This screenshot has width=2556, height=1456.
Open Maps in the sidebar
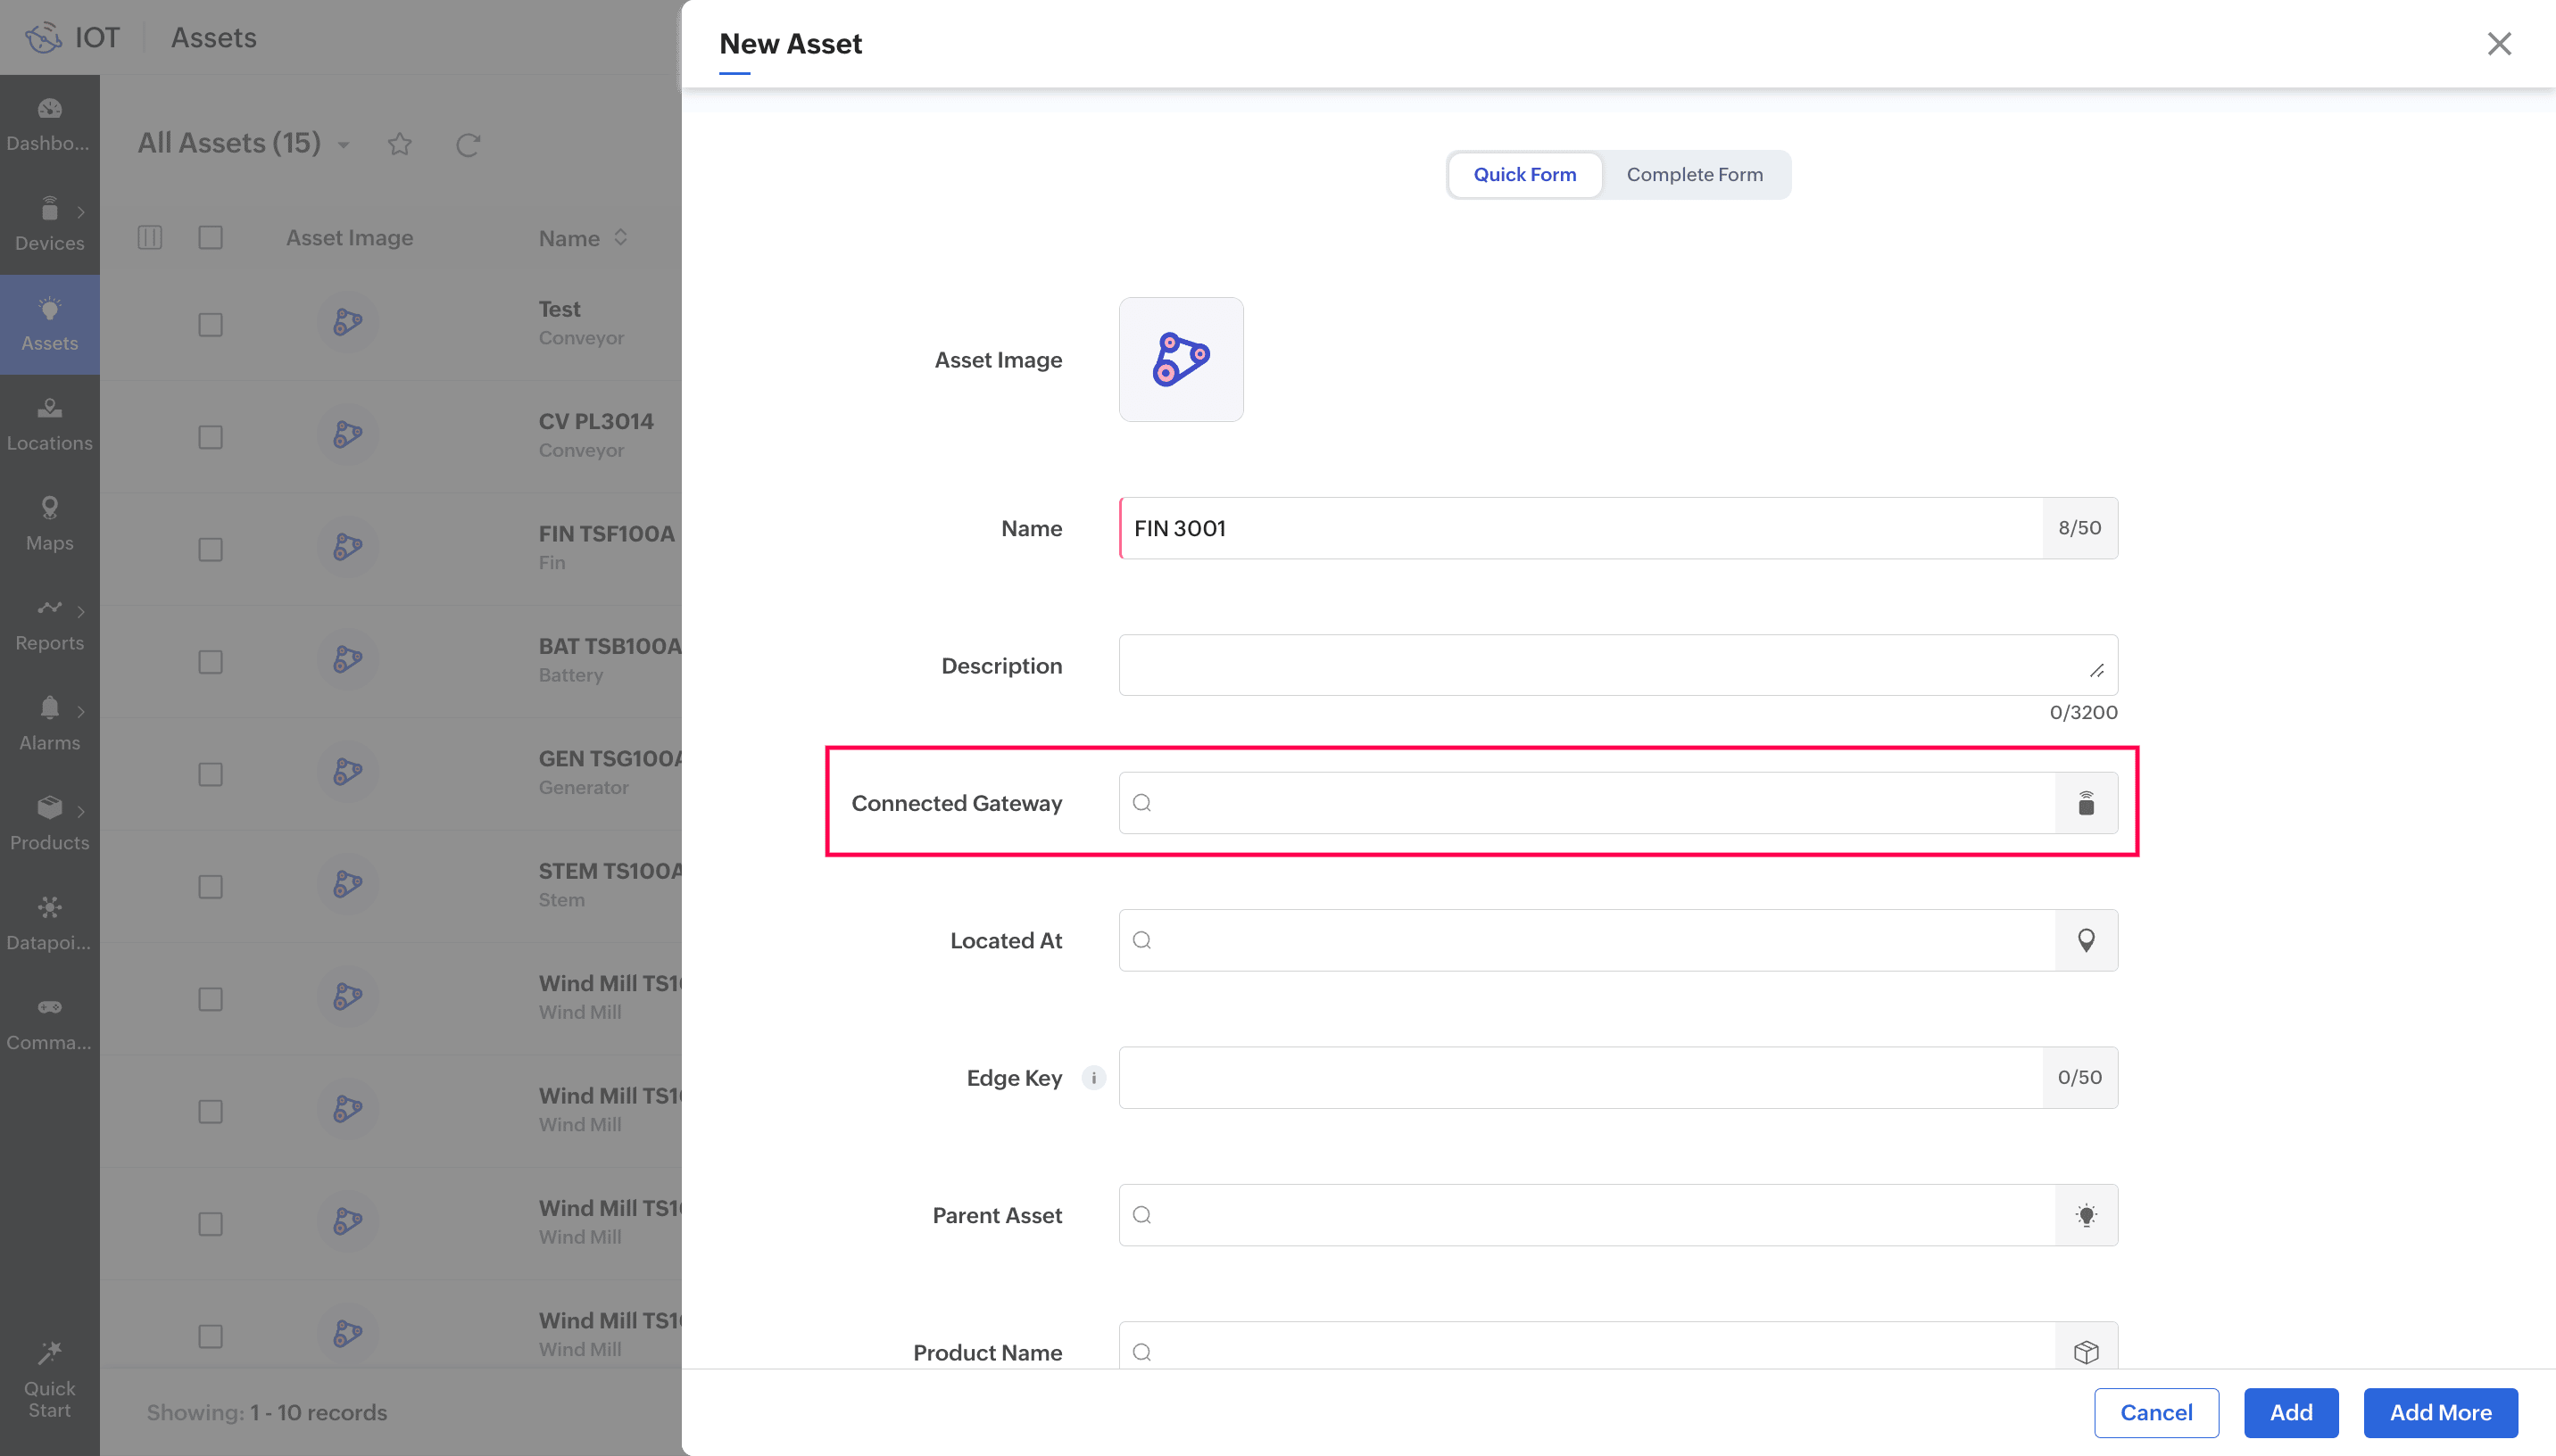tap(49, 524)
